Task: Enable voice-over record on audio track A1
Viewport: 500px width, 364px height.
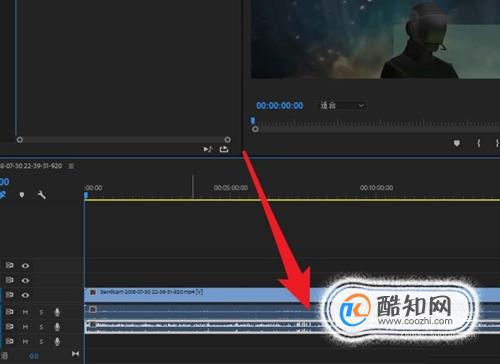Action: (x=57, y=312)
